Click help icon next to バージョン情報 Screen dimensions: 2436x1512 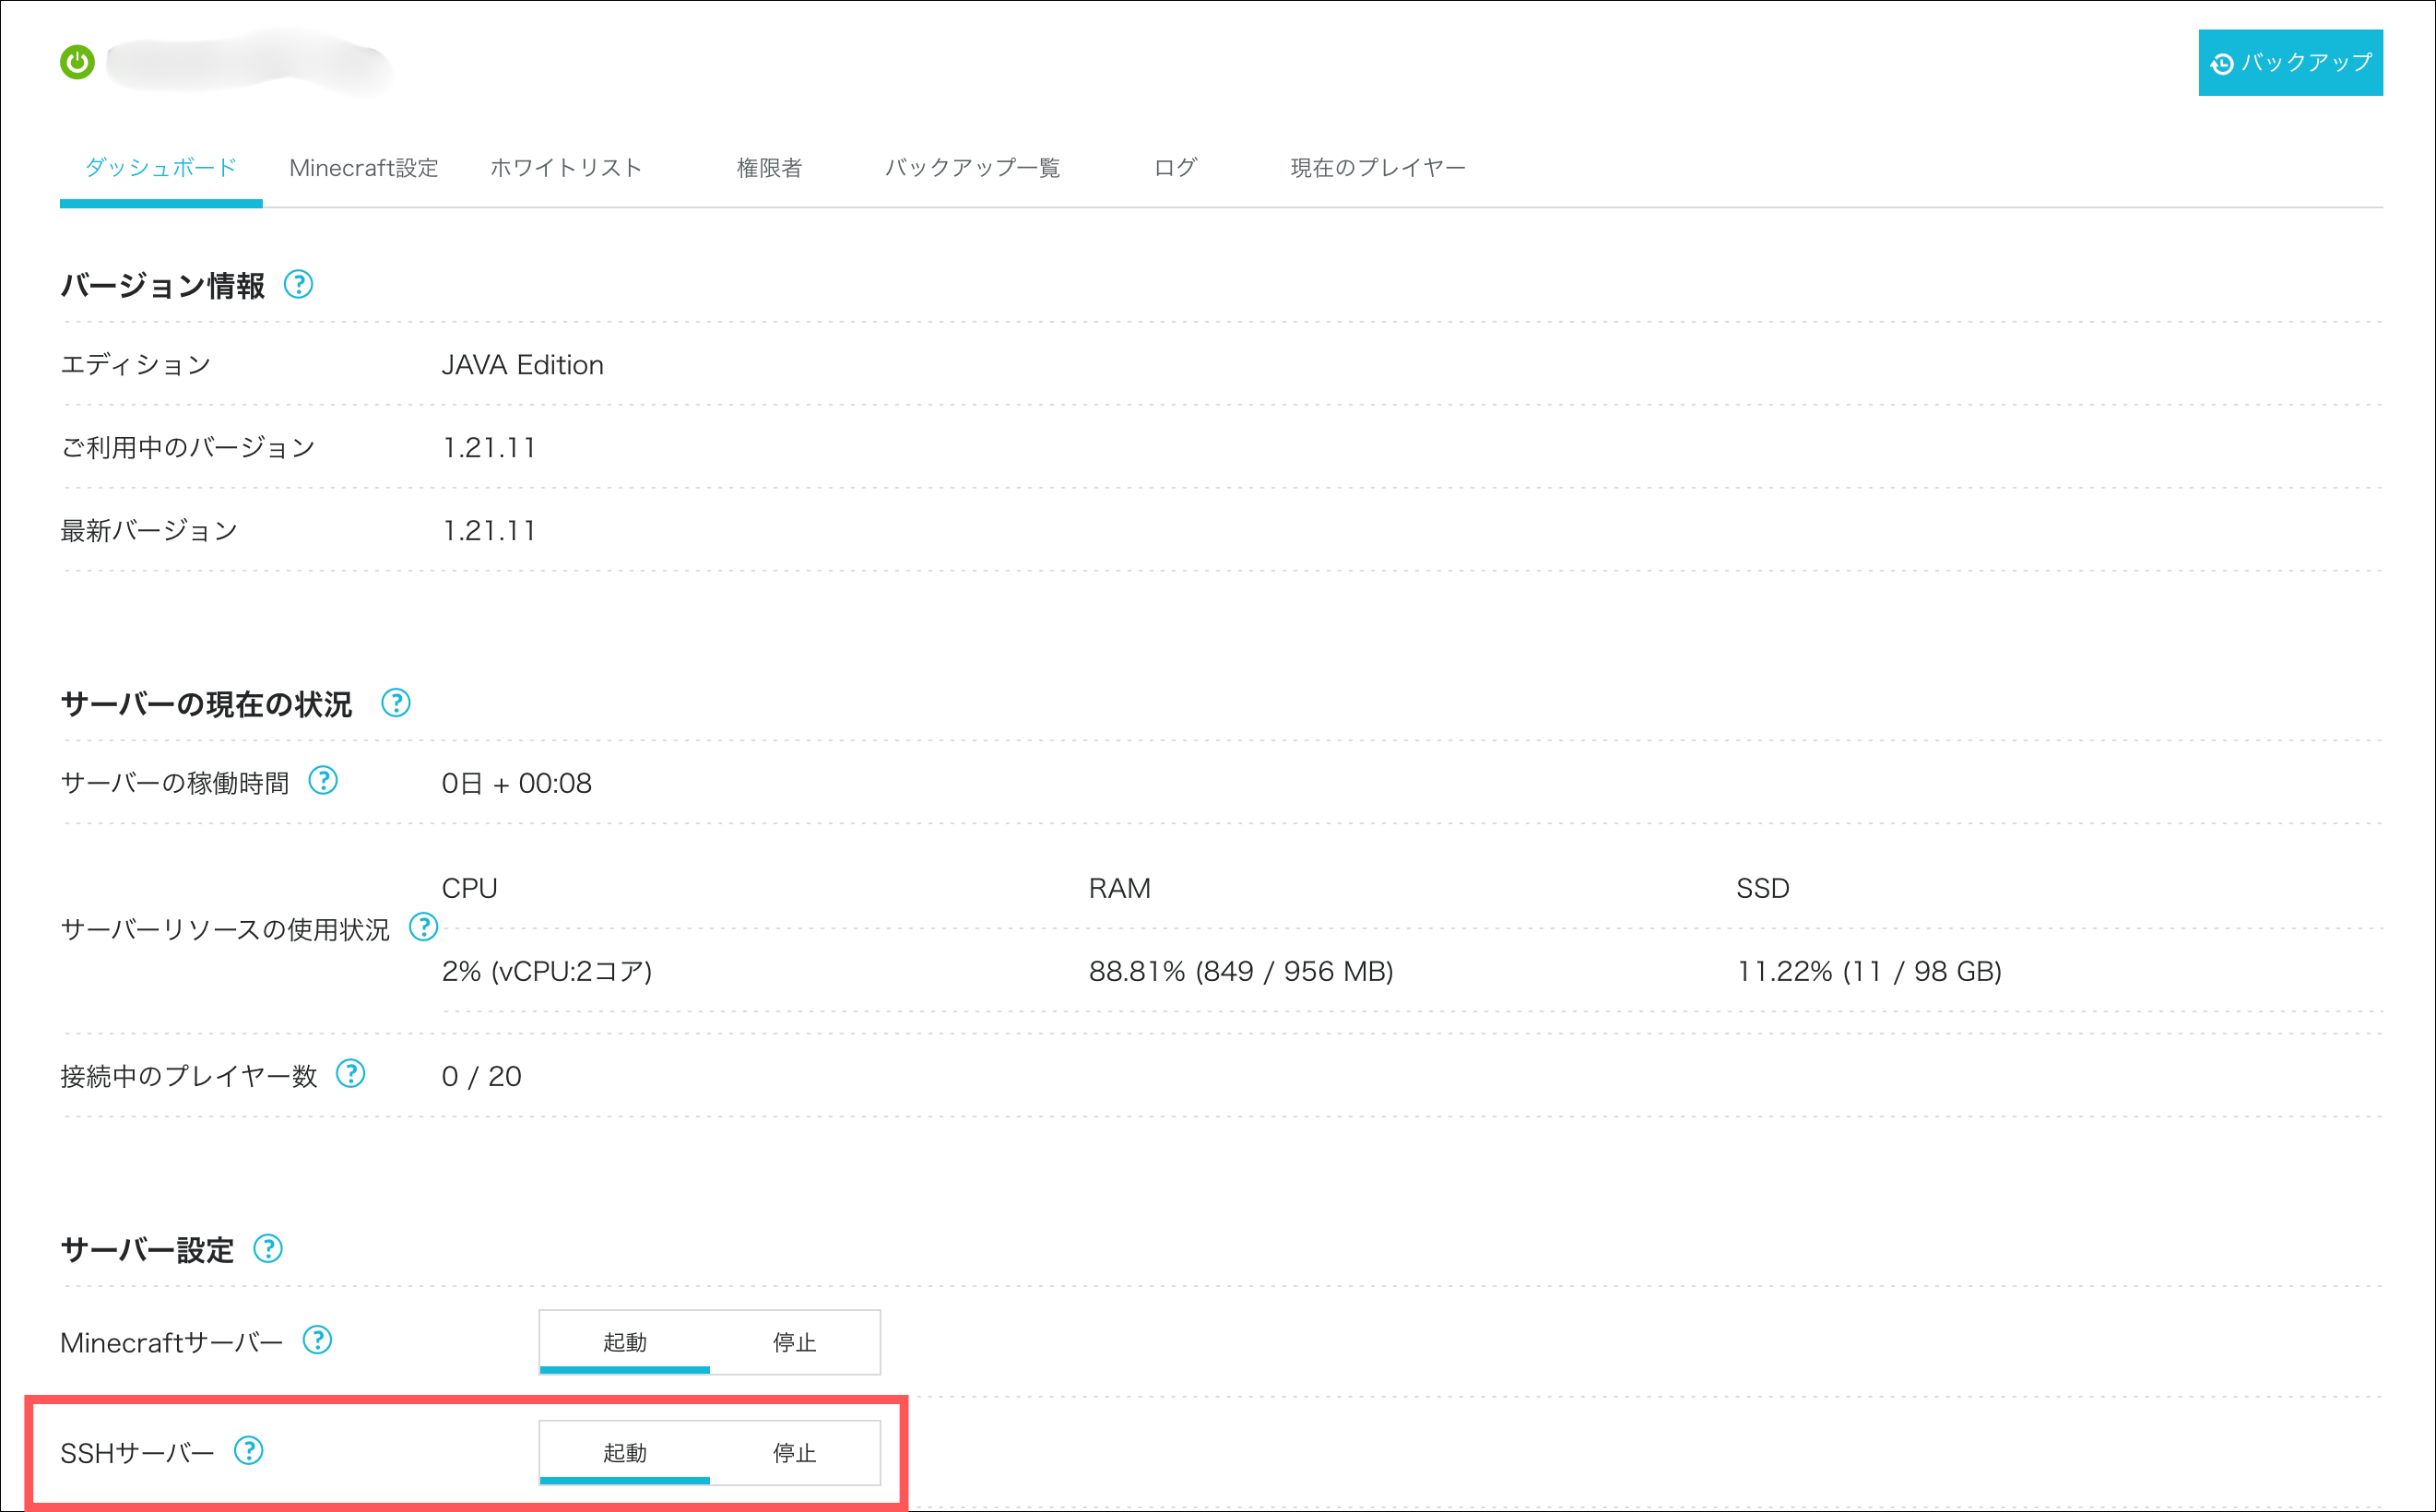[298, 285]
